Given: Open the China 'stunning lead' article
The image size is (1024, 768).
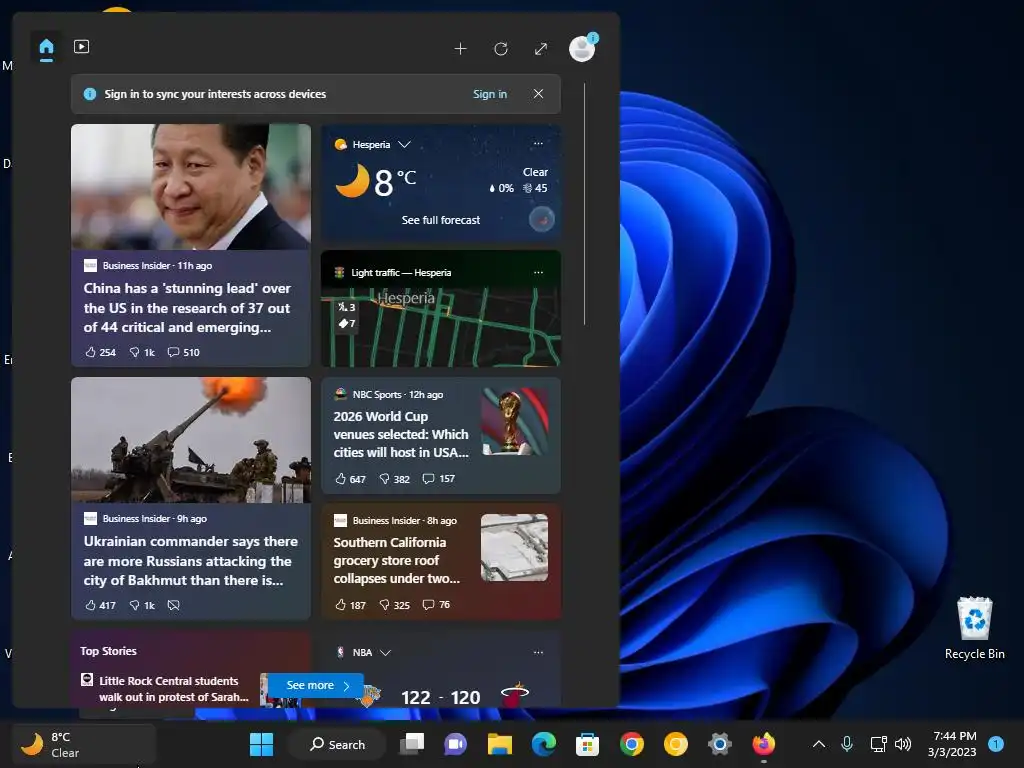Looking at the screenshot, I should [187, 308].
